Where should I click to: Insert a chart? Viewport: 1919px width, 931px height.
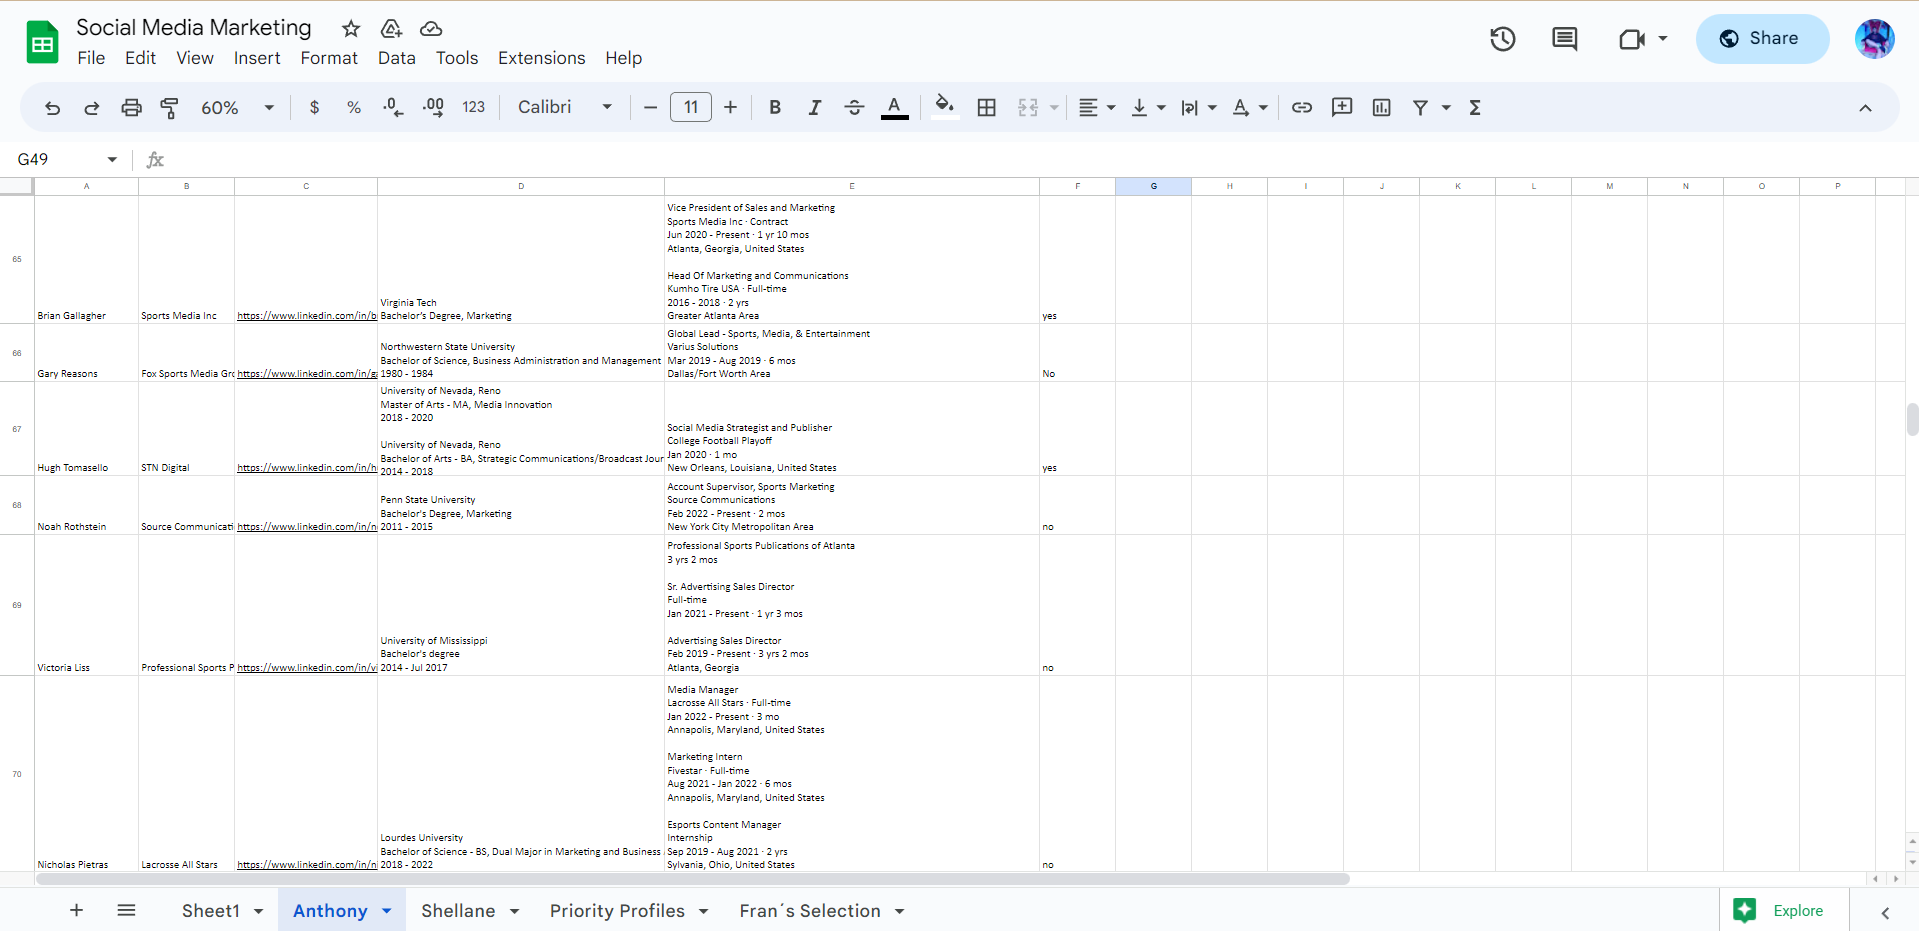click(x=1382, y=108)
